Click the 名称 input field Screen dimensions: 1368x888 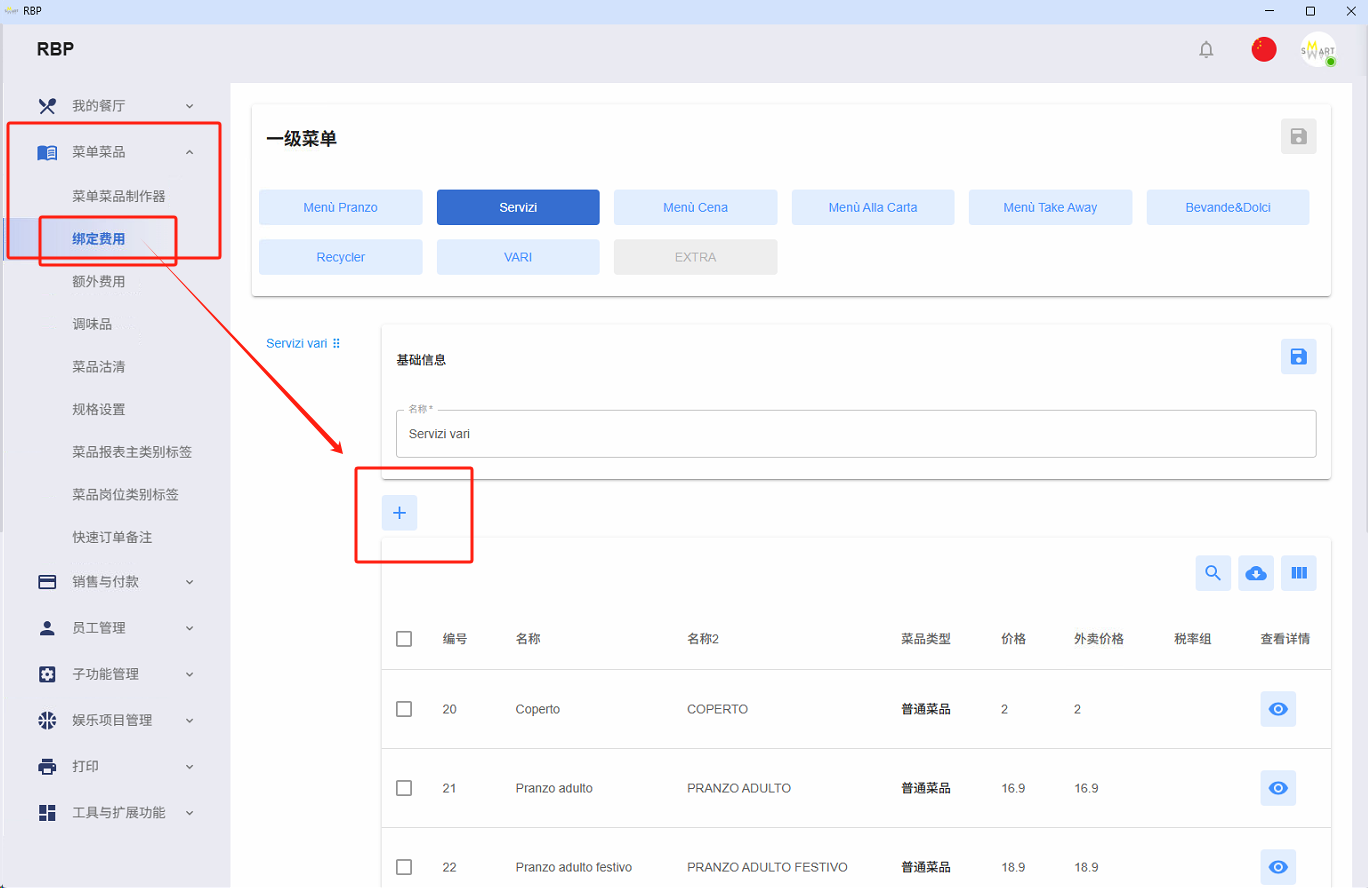tap(856, 434)
